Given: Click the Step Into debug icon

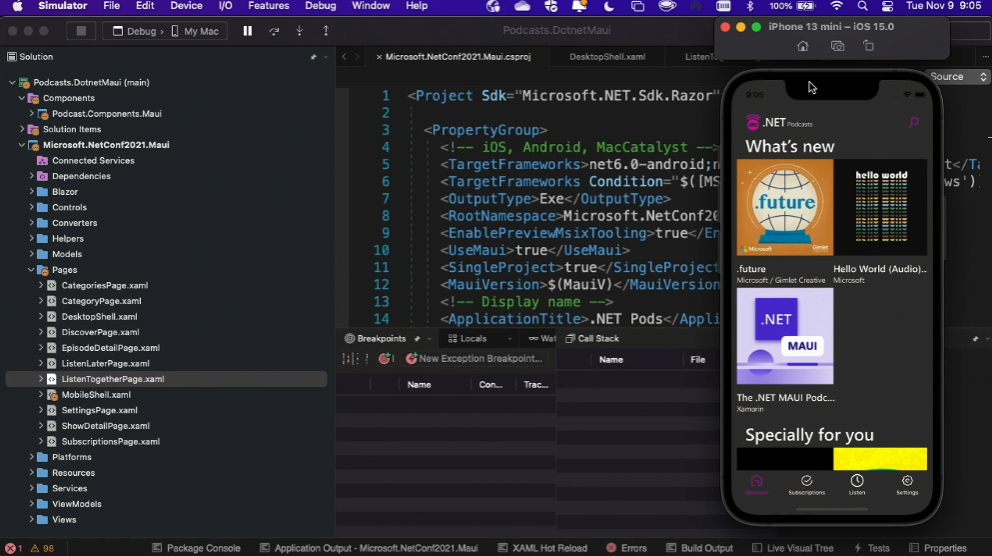Looking at the screenshot, I should (x=299, y=31).
